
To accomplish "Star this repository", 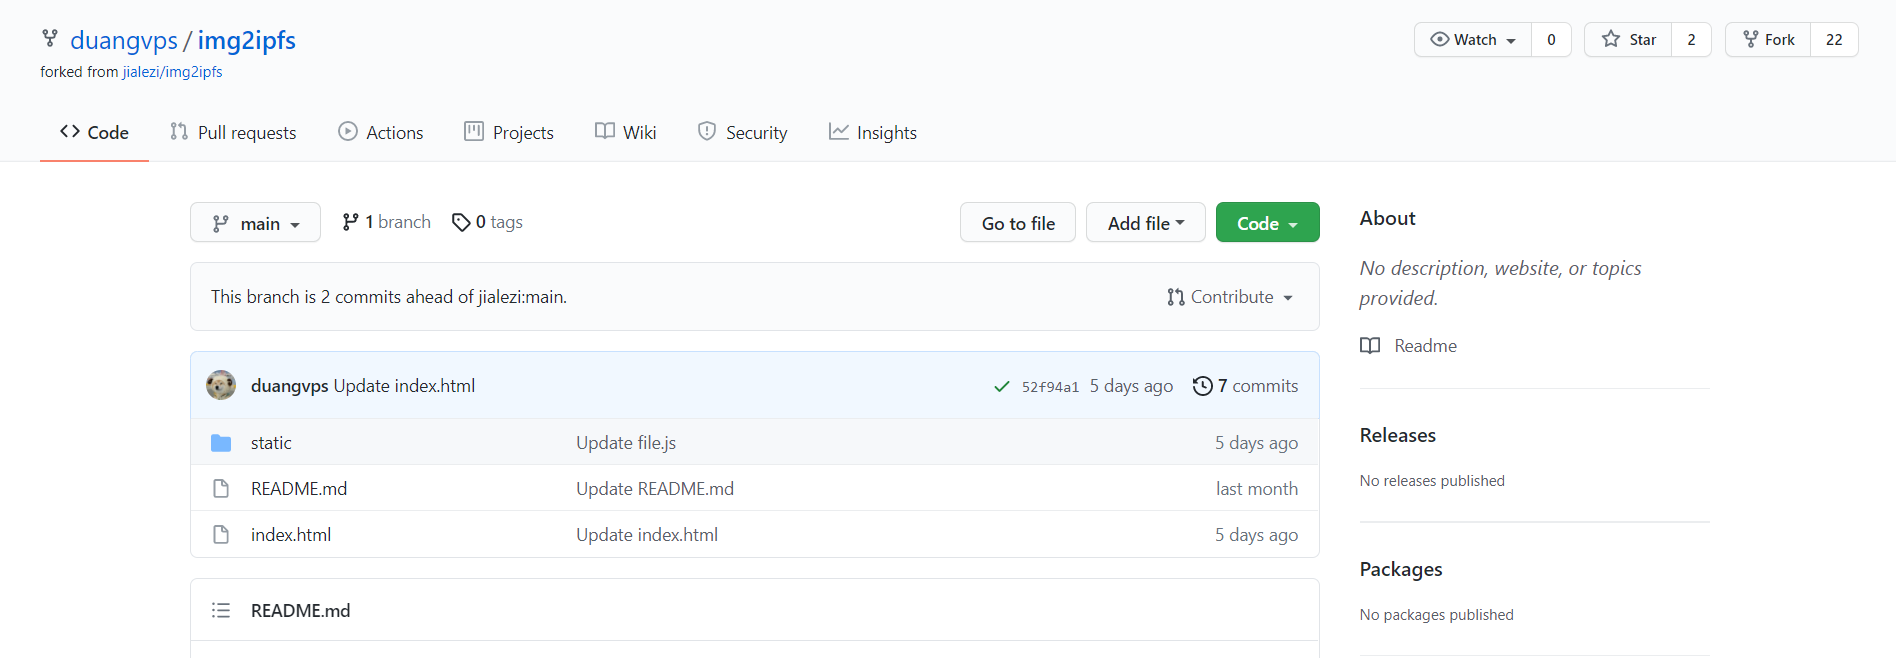I will (x=1628, y=40).
